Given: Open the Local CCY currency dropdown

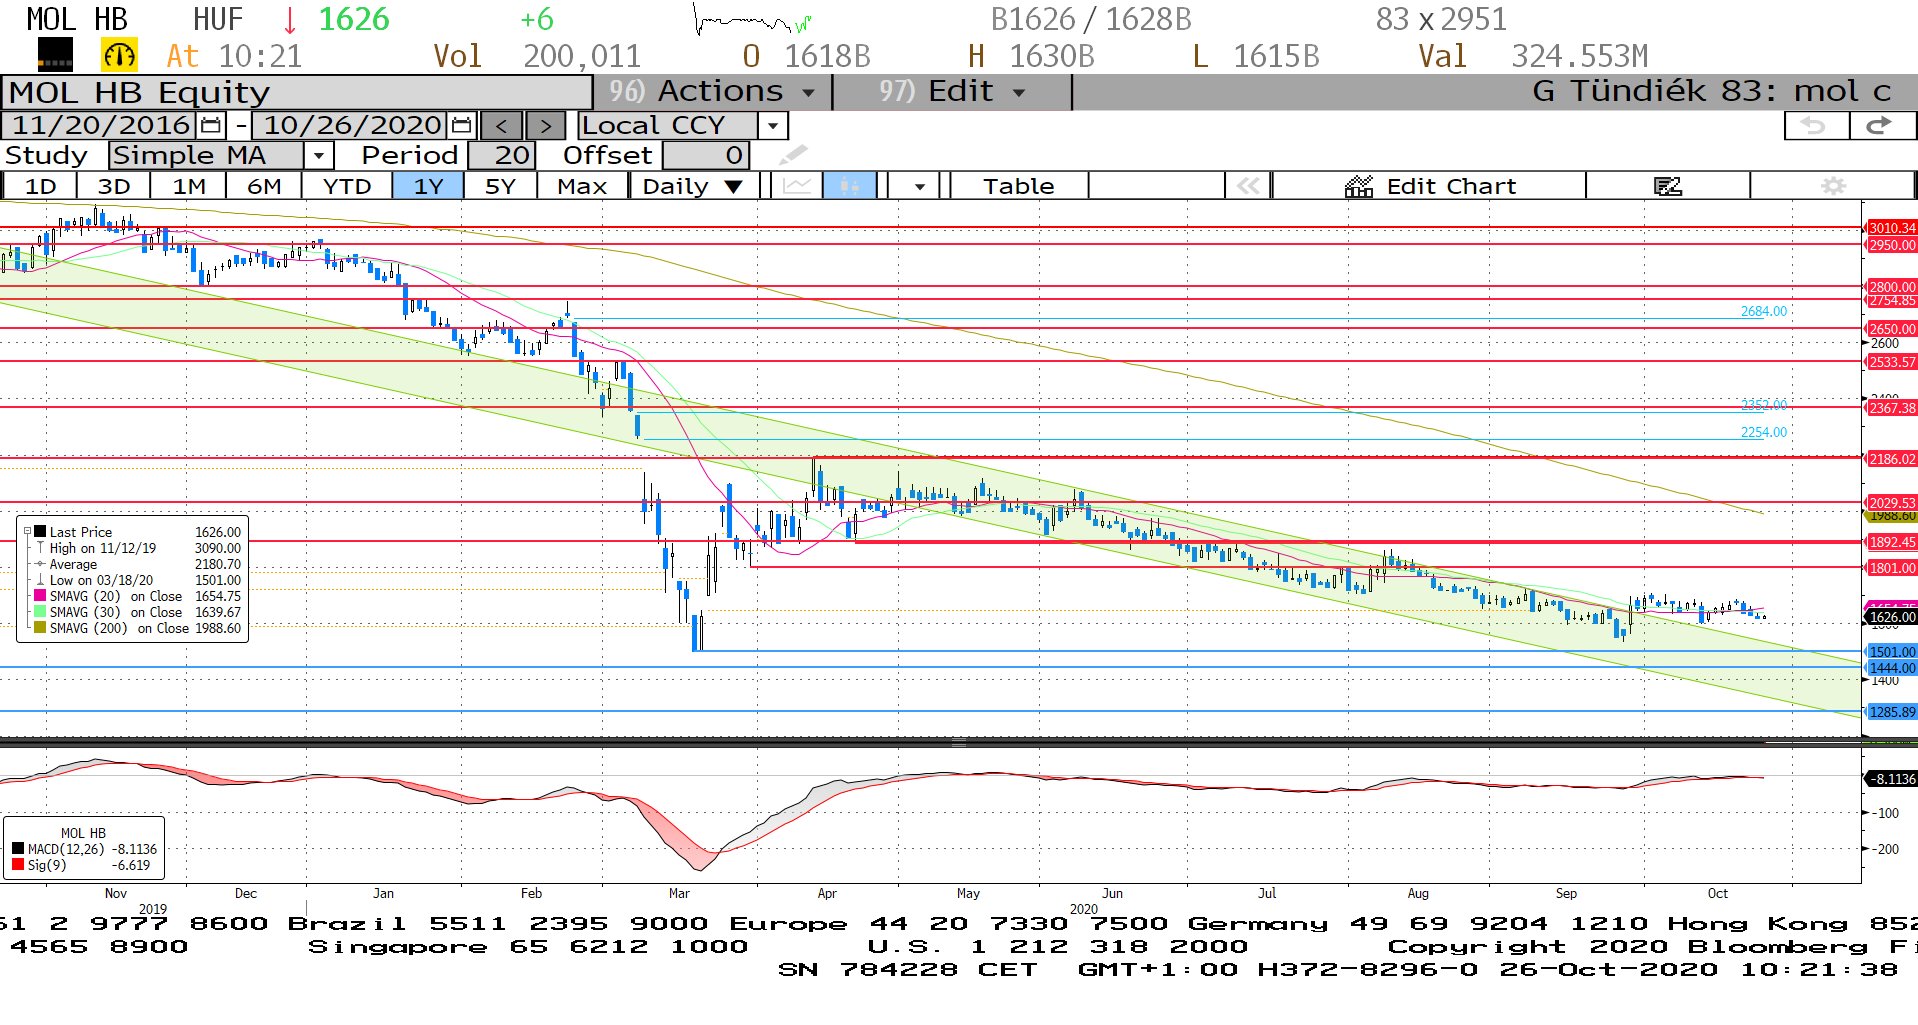Looking at the screenshot, I should [x=772, y=126].
